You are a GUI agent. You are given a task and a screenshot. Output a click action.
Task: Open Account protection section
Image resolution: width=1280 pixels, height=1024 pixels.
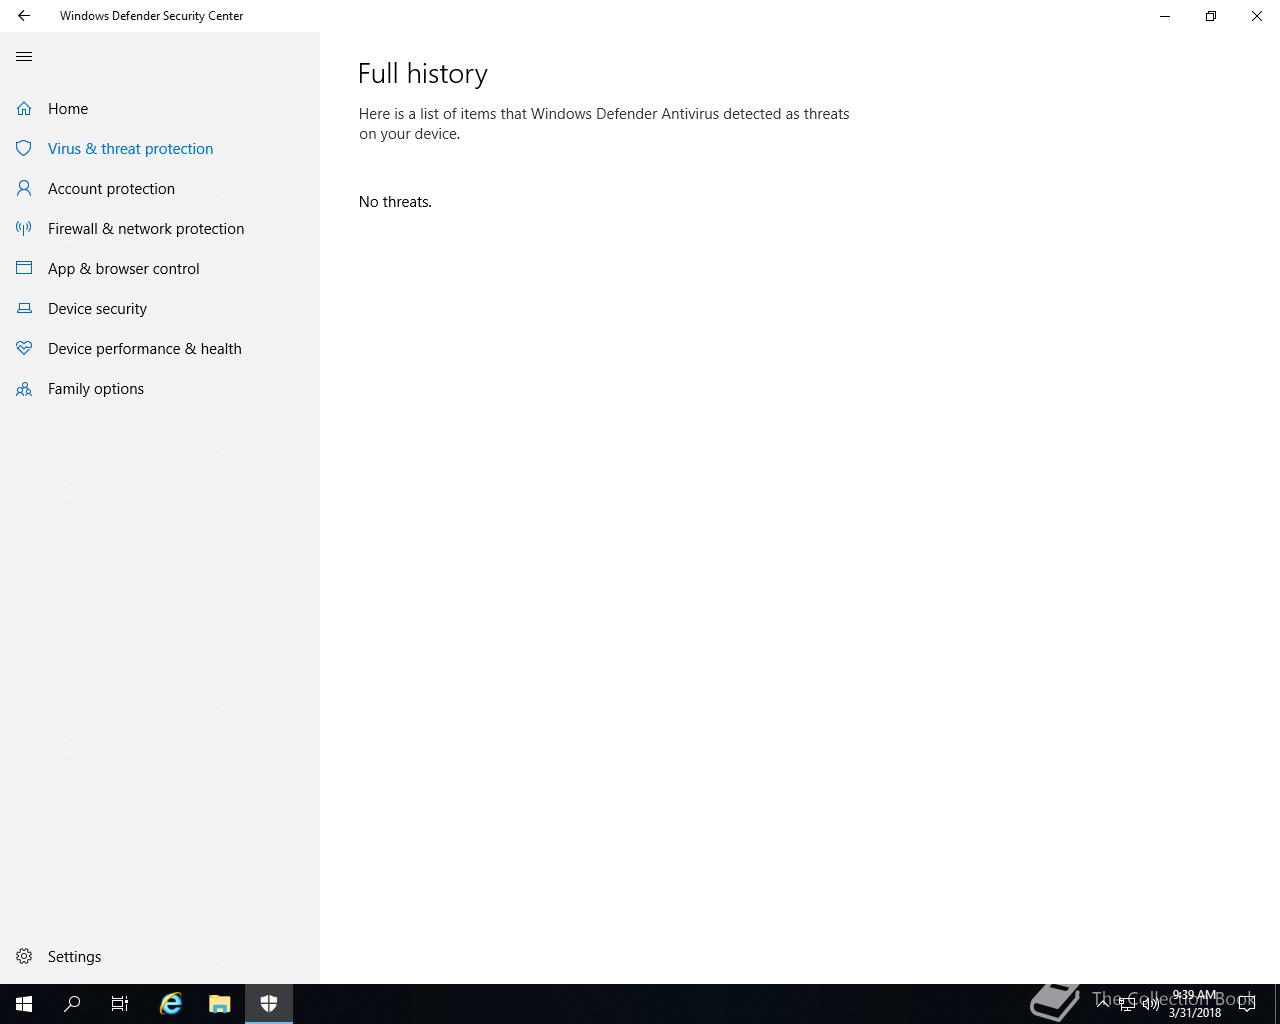[111, 188]
